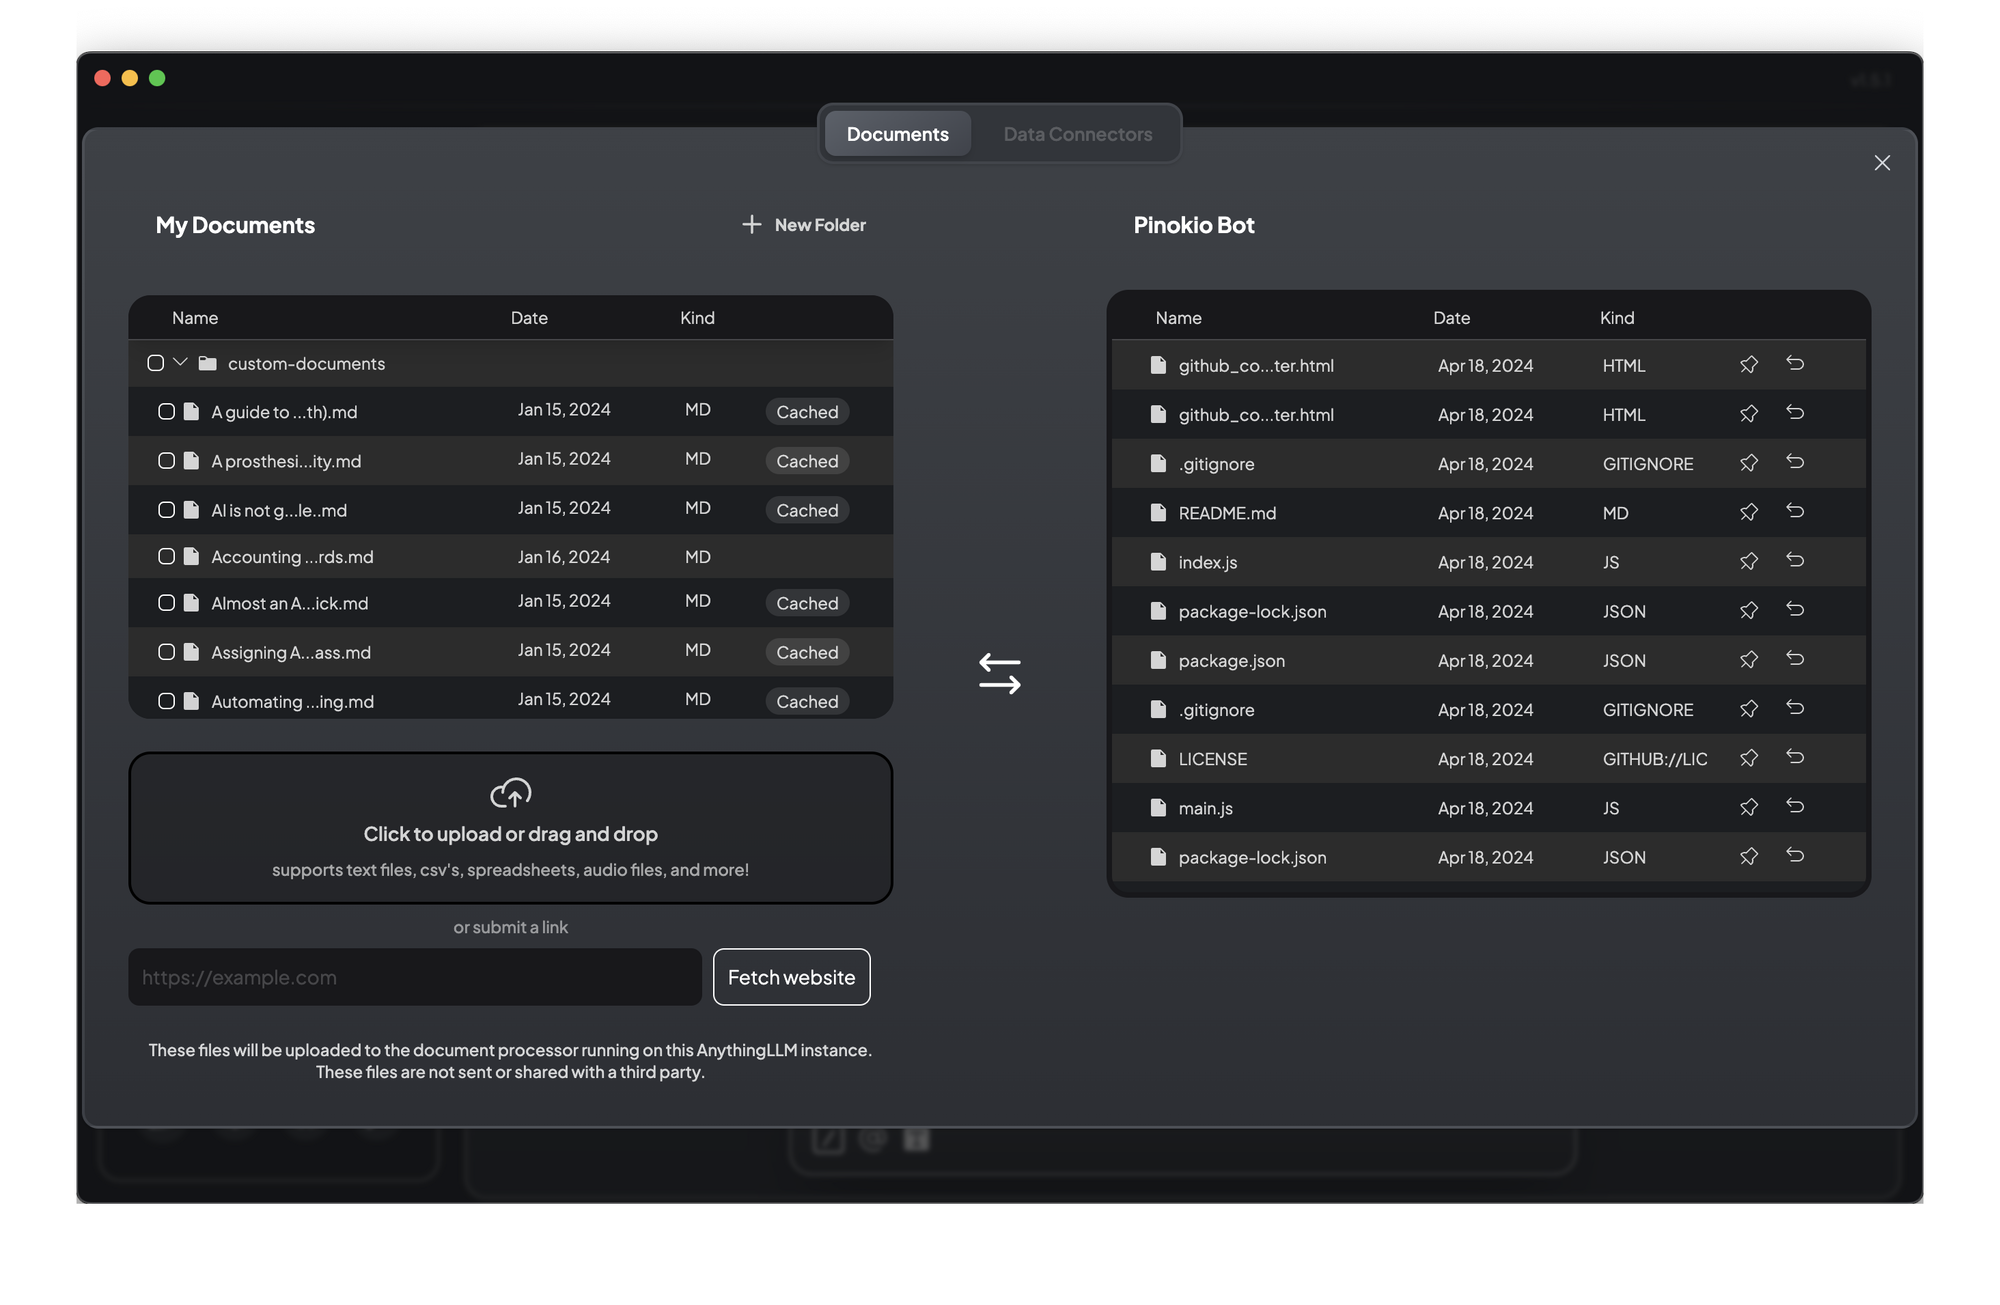Click the Cached badge on Automating ...ing.md

tap(807, 702)
